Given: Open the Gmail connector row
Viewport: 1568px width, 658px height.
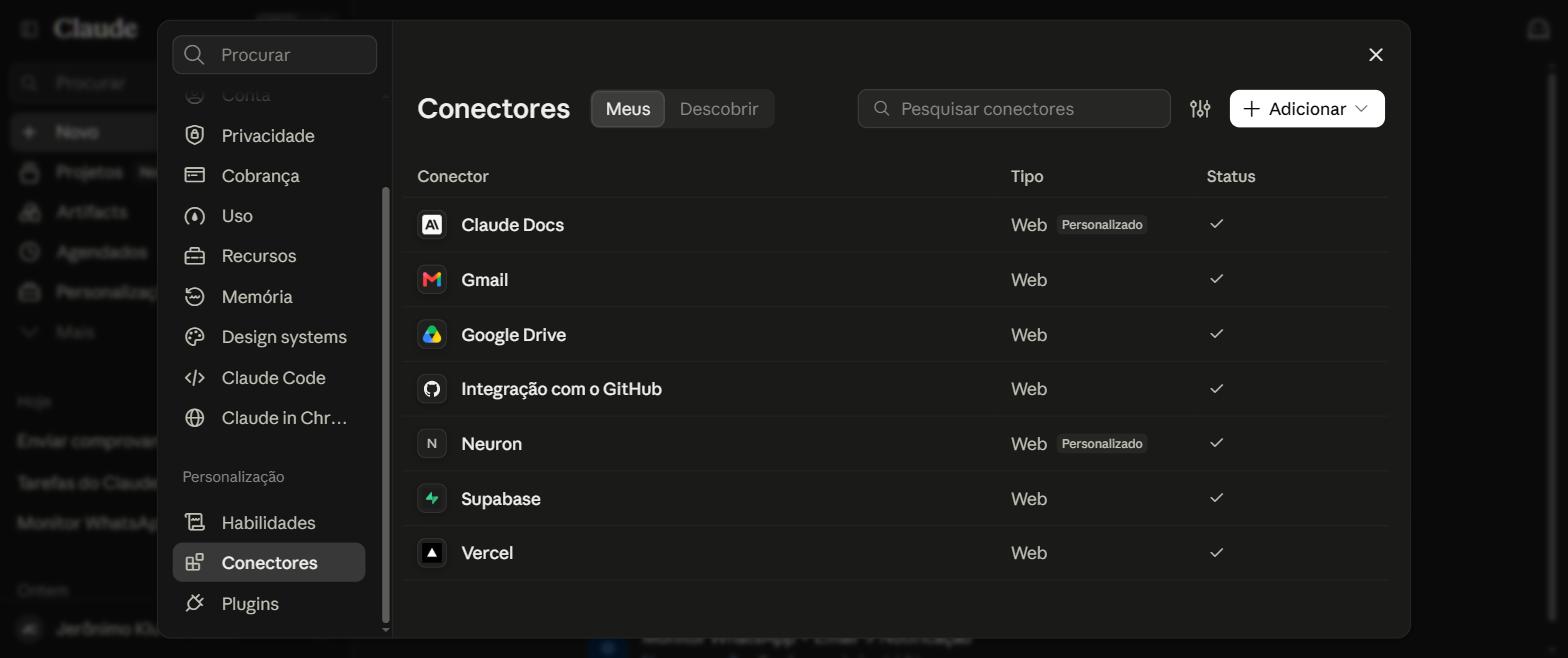Looking at the screenshot, I should pyautogui.click(x=896, y=280).
